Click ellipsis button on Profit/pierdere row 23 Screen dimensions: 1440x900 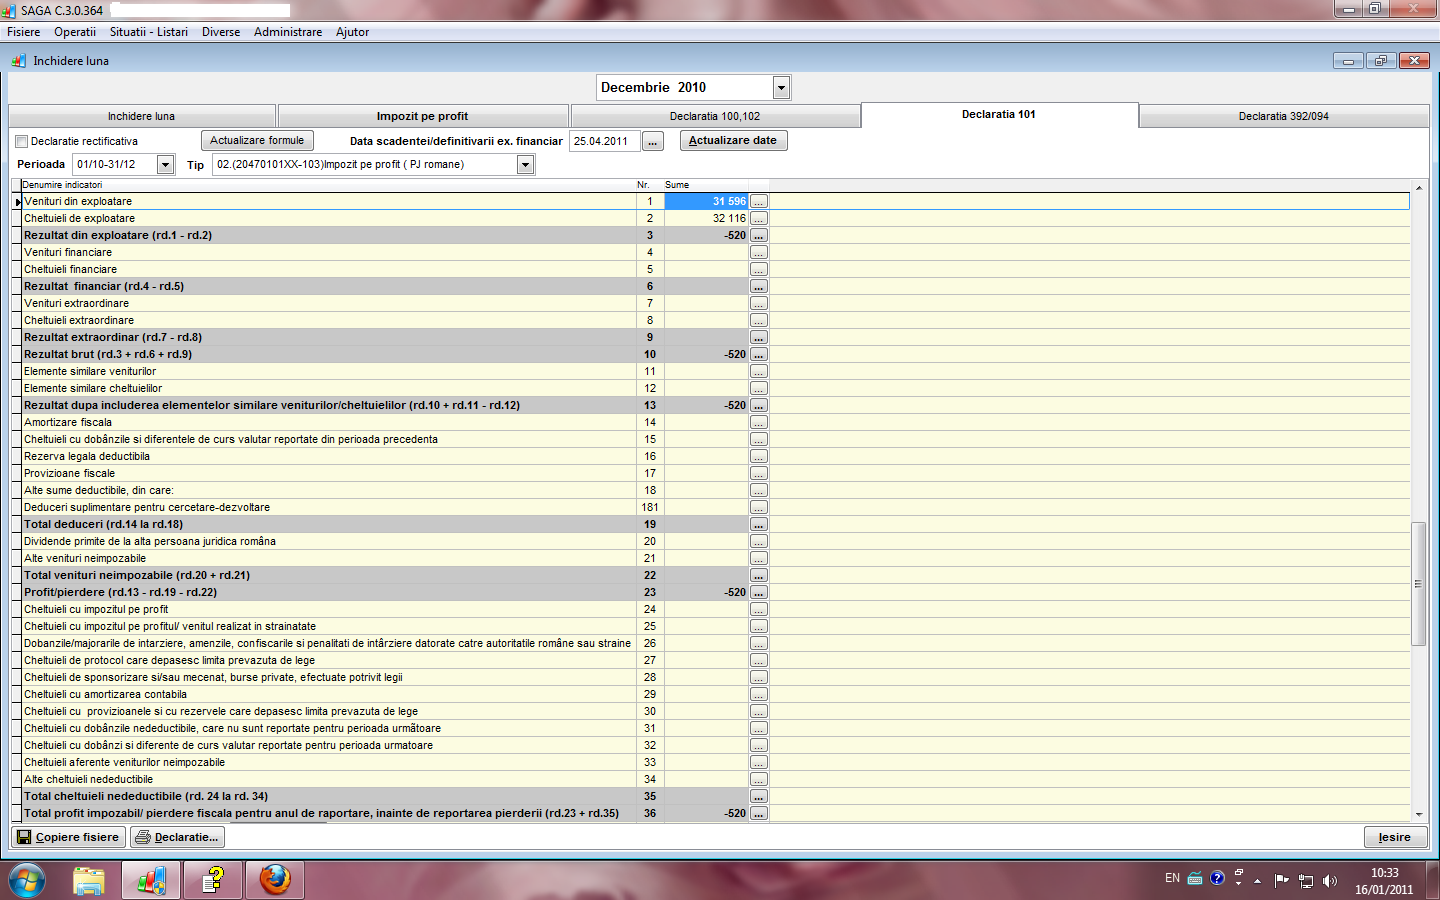(759, 592)
